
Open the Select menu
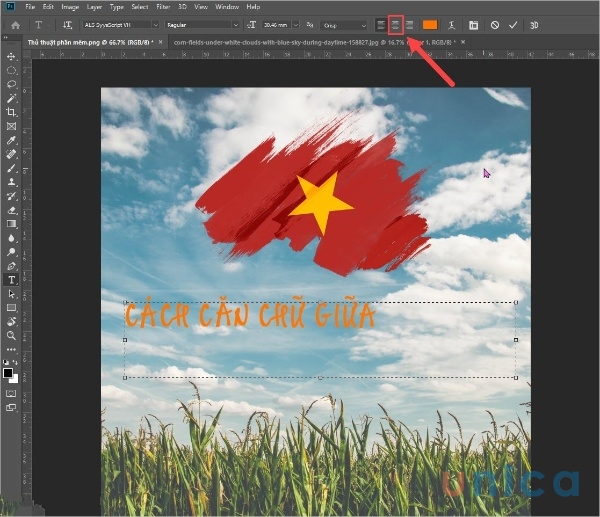pos(140,7)
